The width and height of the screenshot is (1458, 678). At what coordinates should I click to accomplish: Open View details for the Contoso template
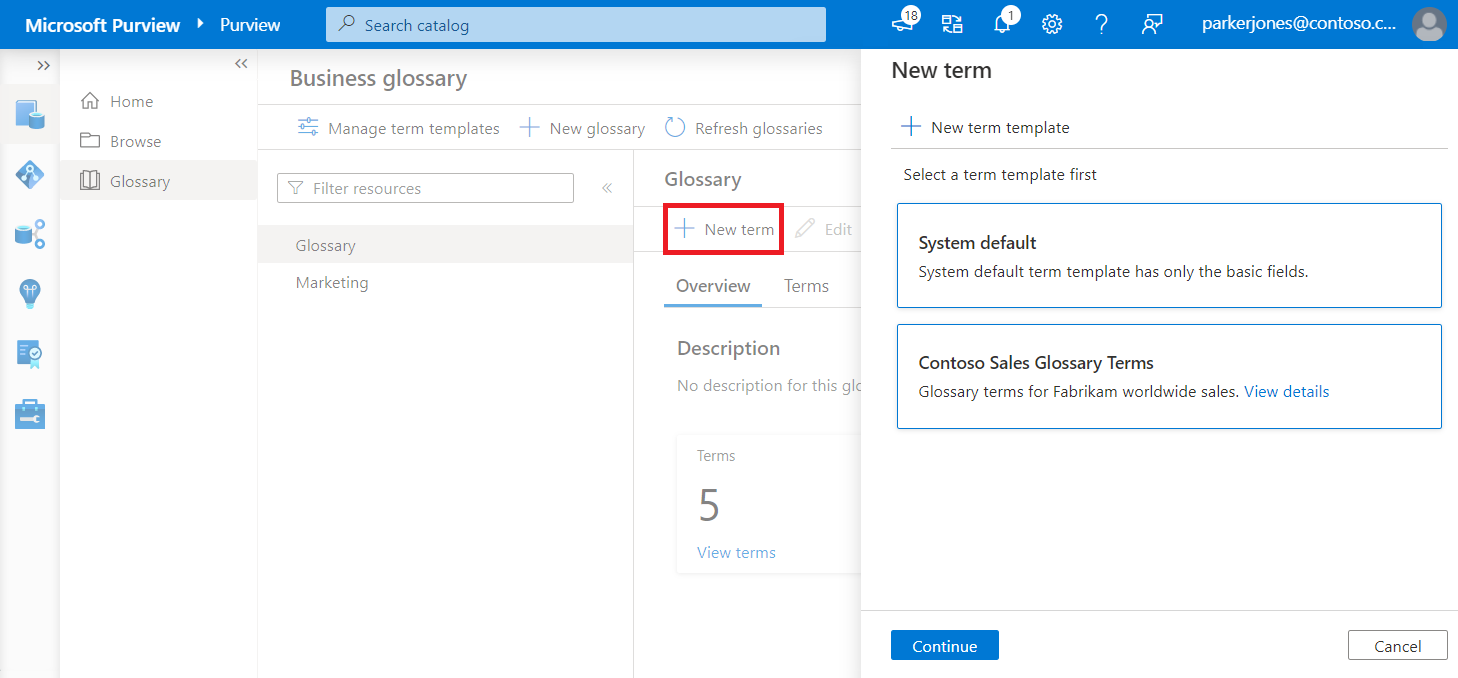point(1286,391)
